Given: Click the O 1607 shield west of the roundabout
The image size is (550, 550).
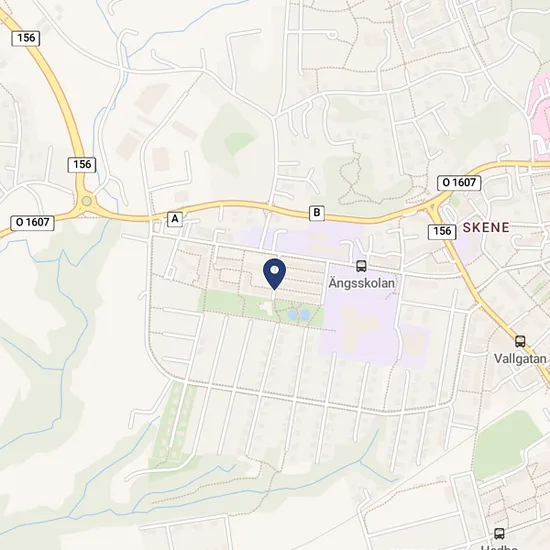Looking at the screenshot, I should point(33,223).
